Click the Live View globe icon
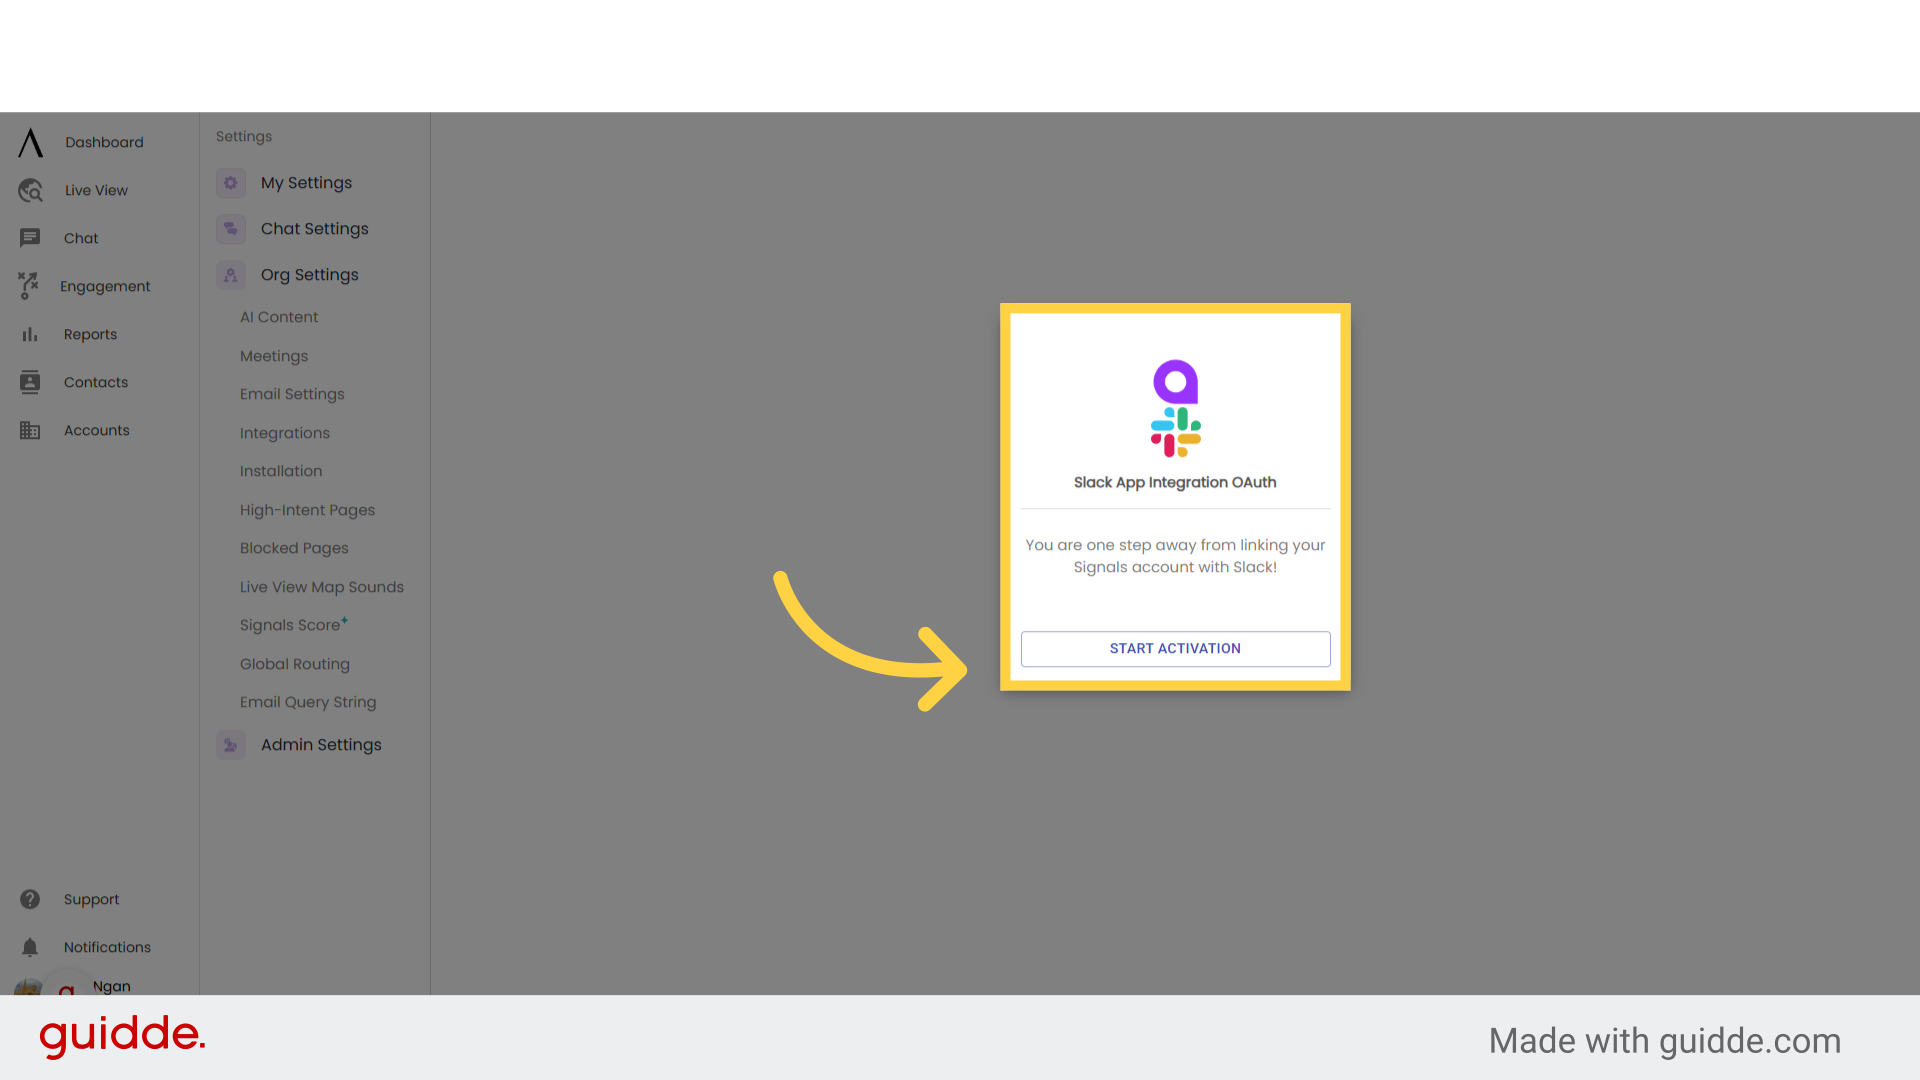The width and height of the screenshot is (1920, 1080). coord(31,190)
